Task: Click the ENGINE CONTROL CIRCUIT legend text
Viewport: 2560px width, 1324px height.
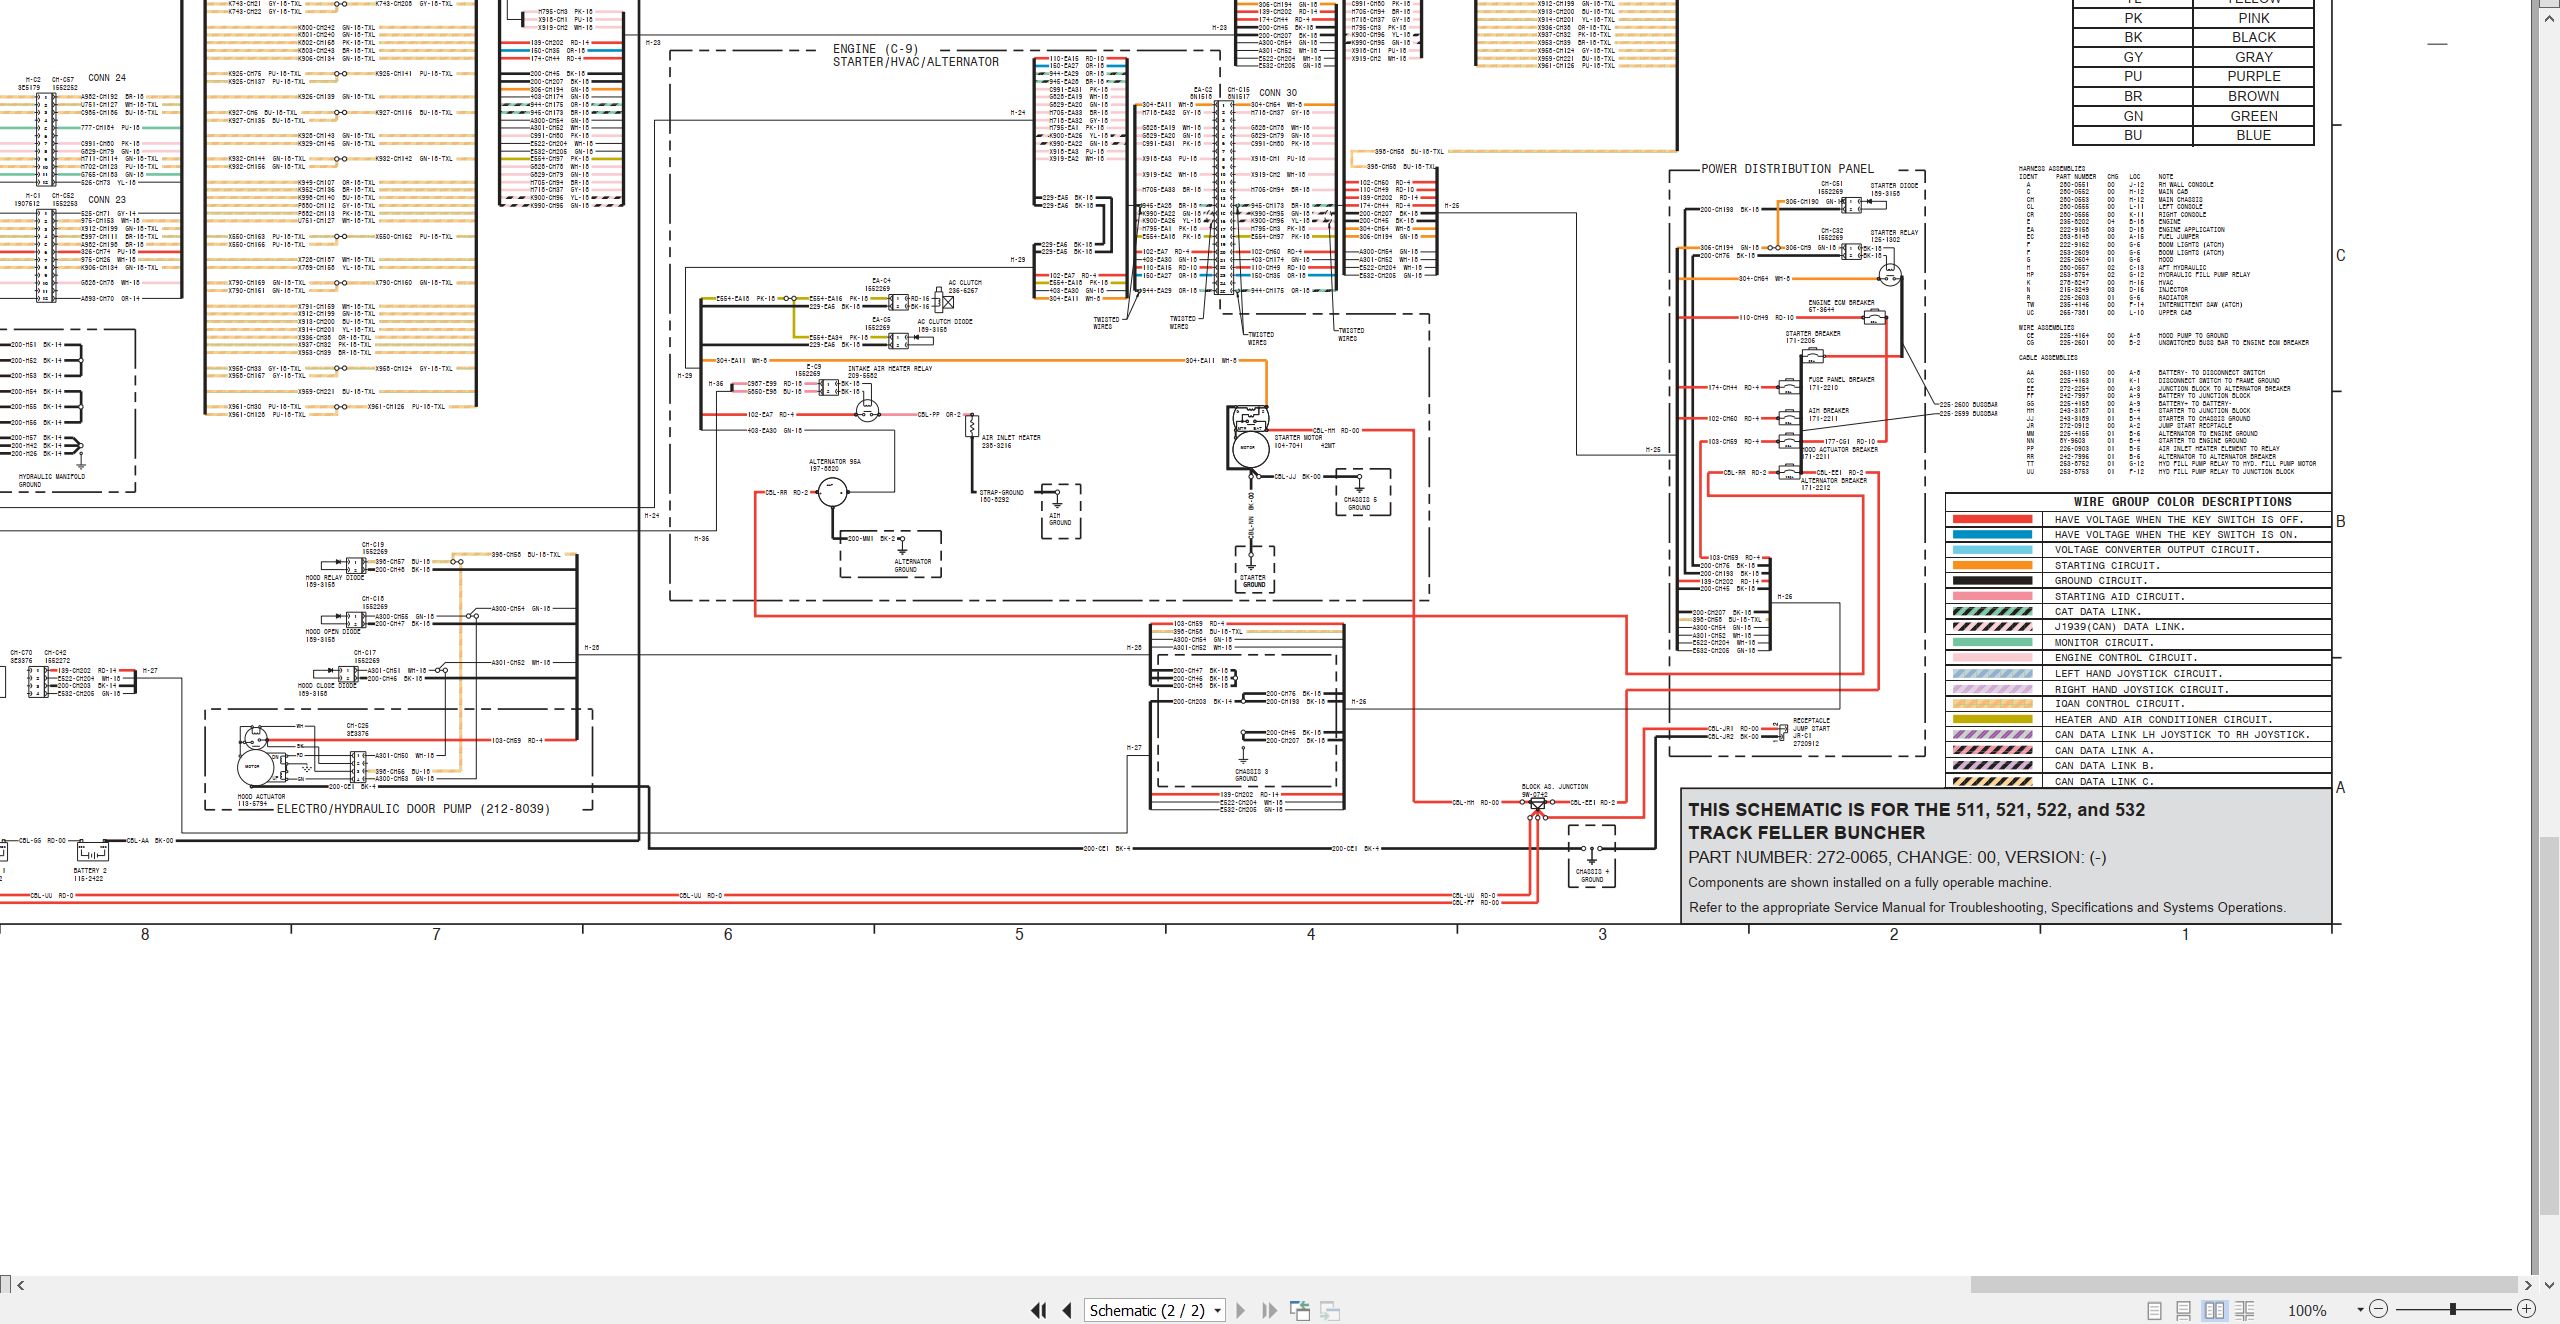Action: (2126, 658)
